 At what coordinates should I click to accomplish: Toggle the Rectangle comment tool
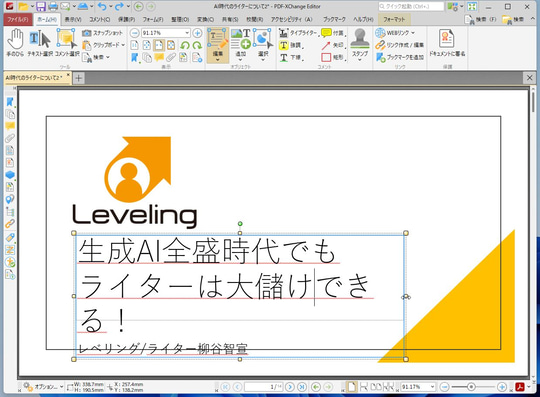(333, 57)
